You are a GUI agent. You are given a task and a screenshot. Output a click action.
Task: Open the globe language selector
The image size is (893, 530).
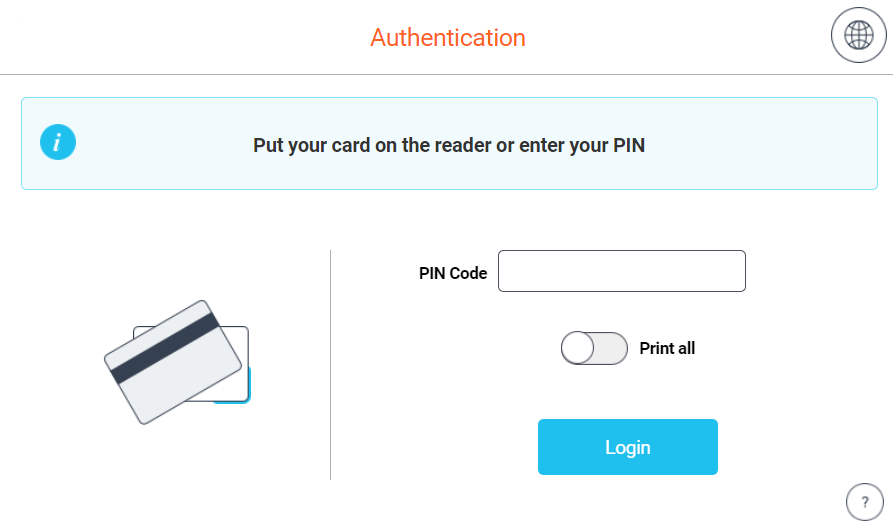[858, 35]
